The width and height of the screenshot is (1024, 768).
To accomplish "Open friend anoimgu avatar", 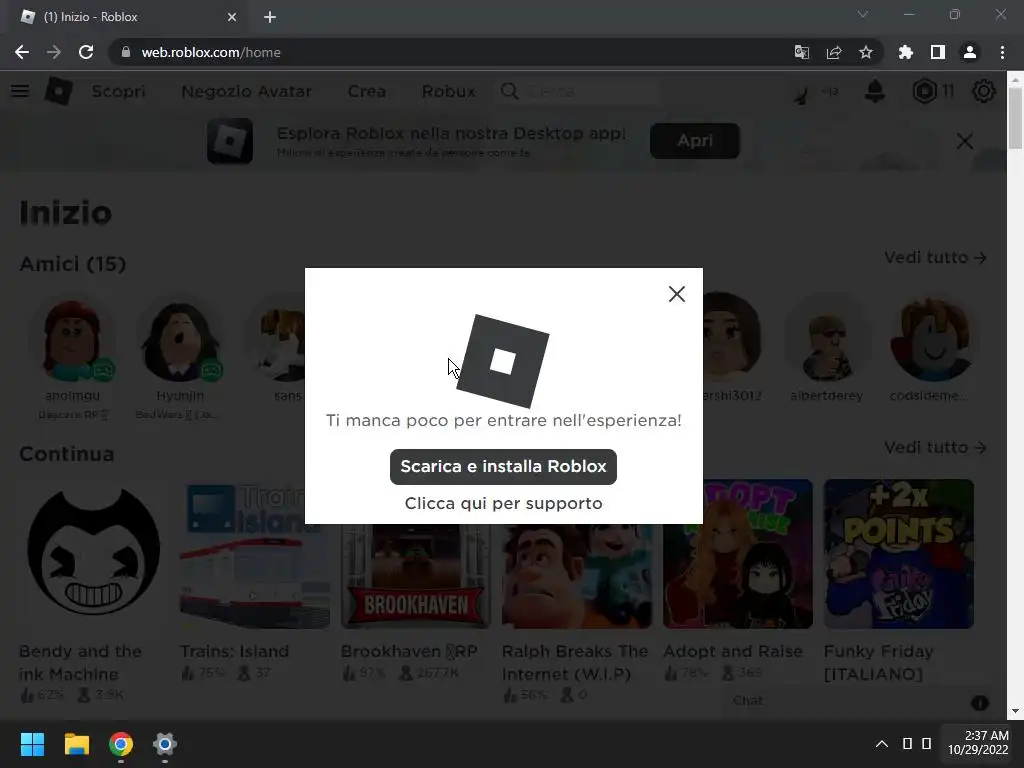I will pyautogui.click(x=72, y=340).
